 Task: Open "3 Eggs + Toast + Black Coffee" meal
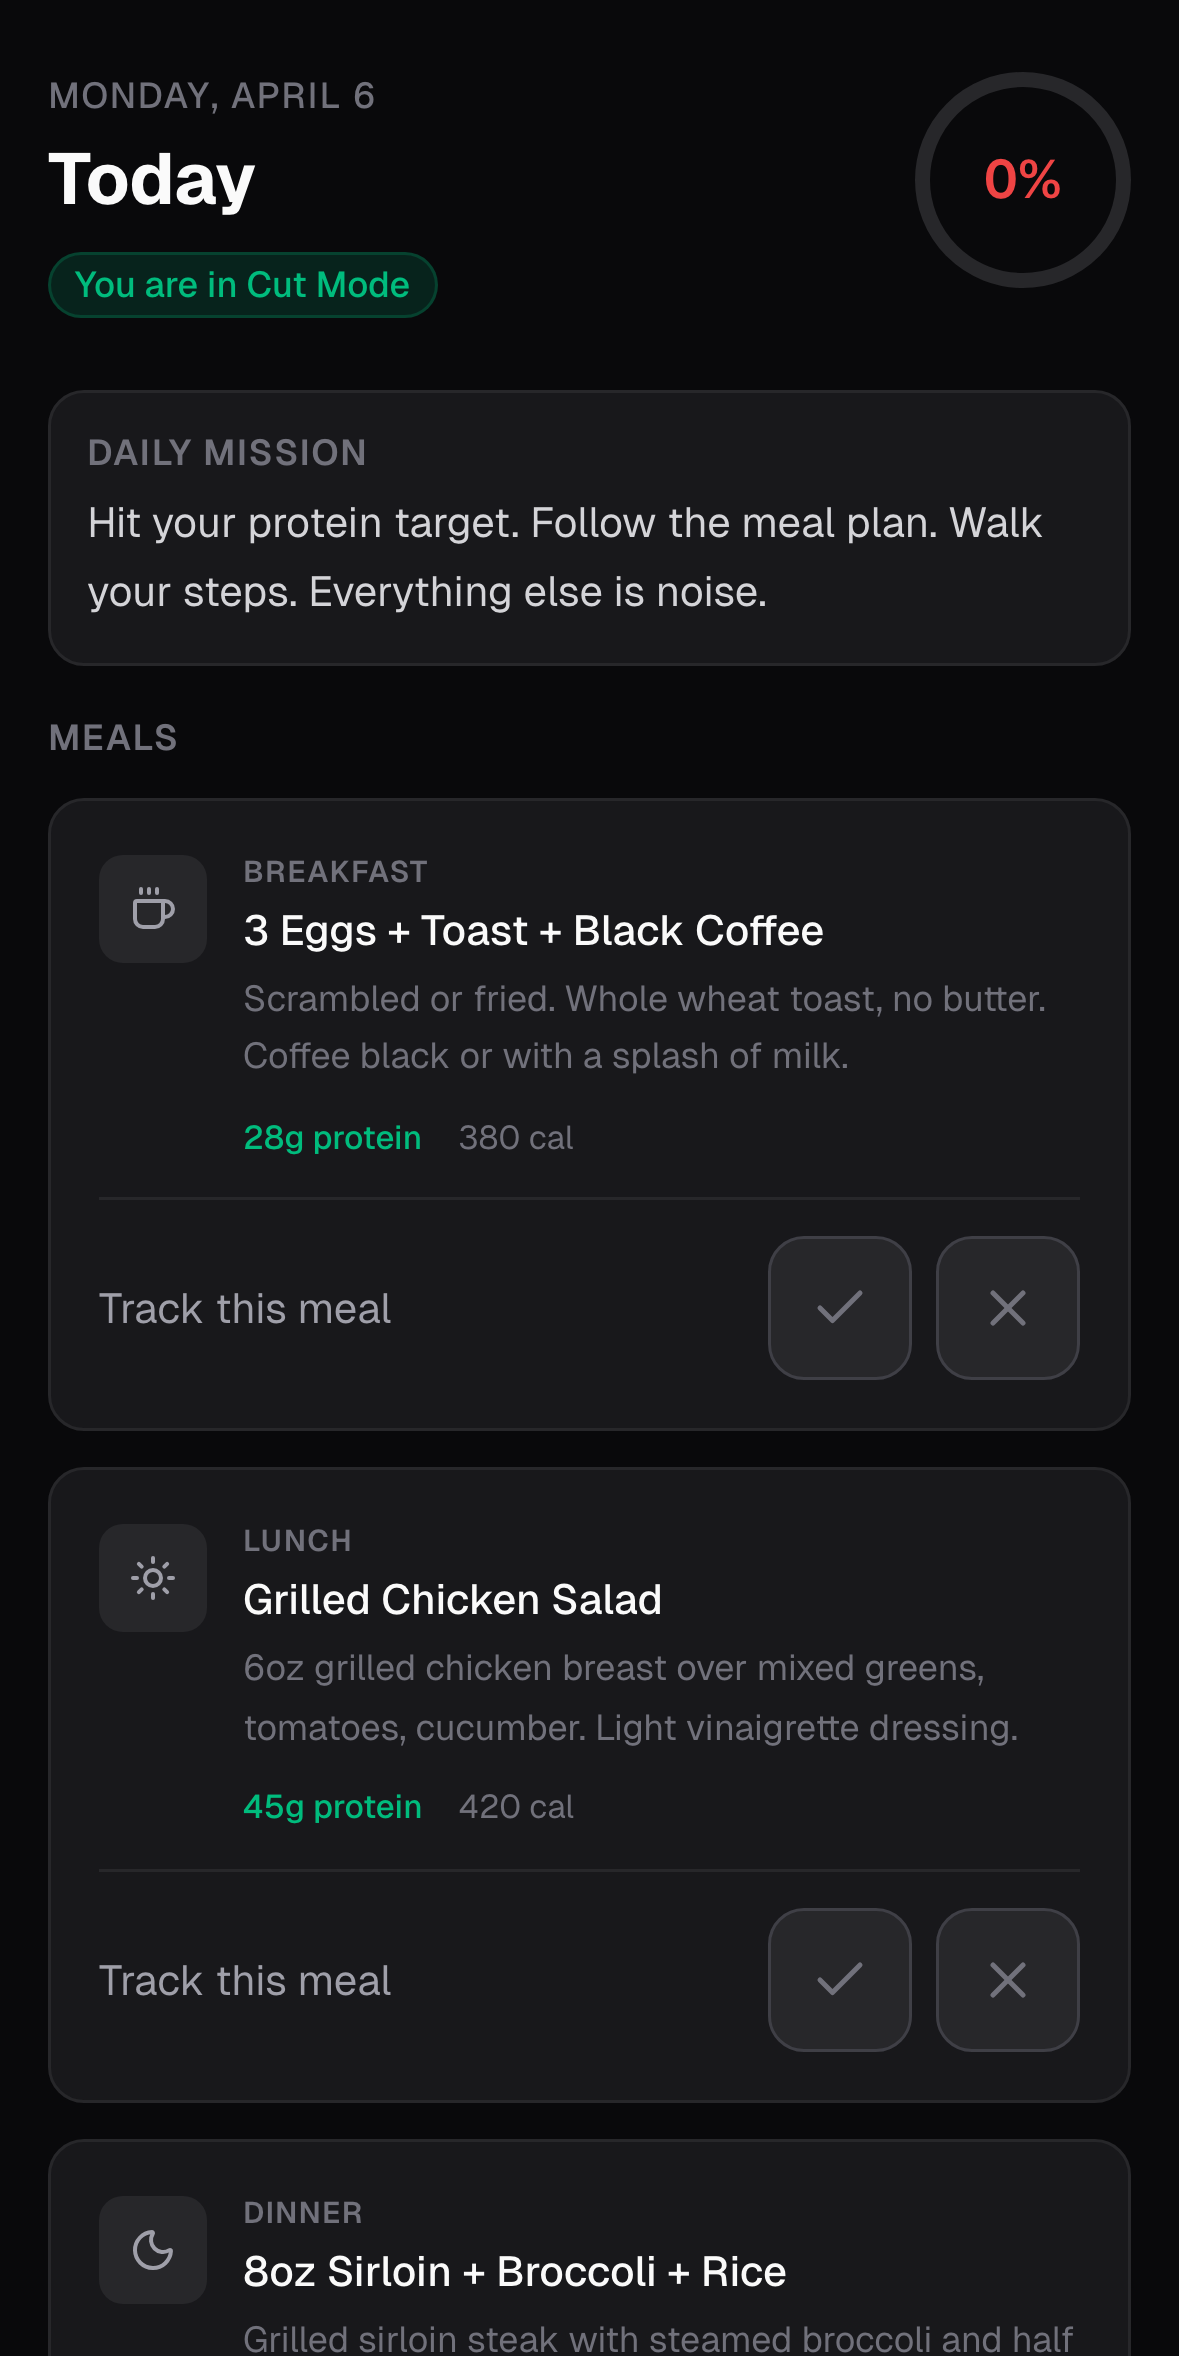[x=533, y=931]
